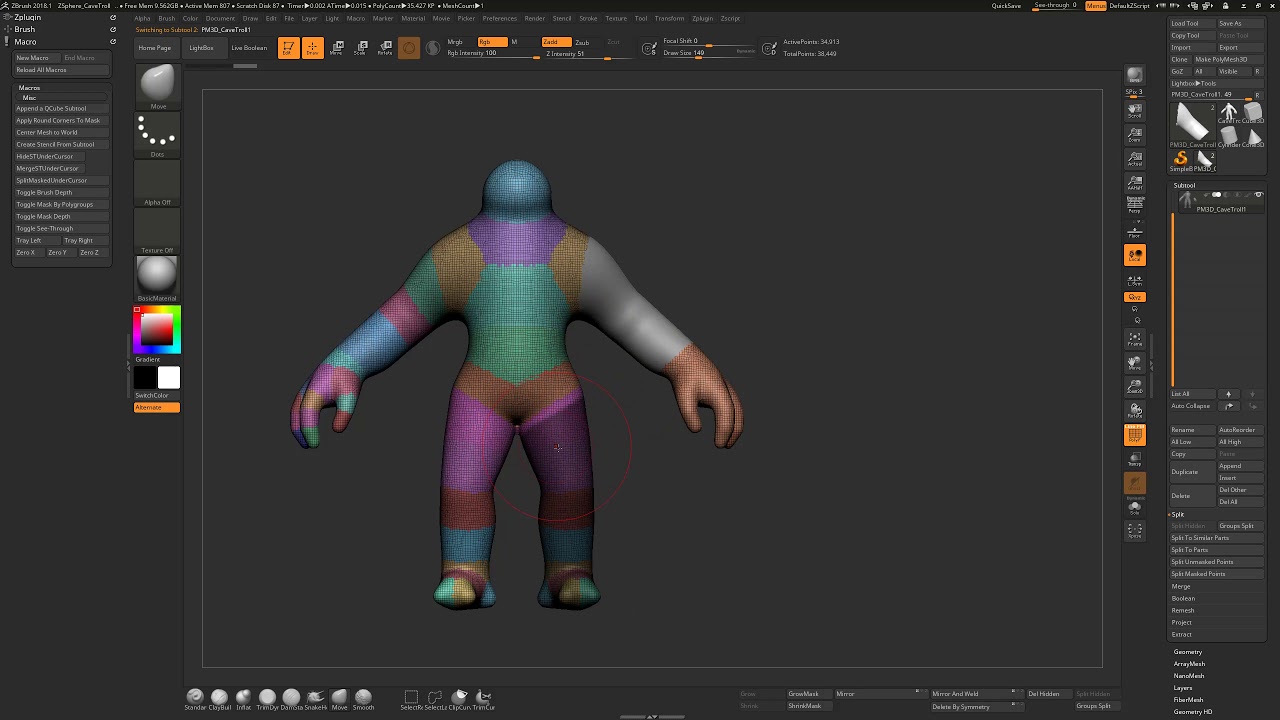The width and height of the screenshot is (1280, 720).
Task: Click the Xpose icon
Action: coord(1134,531)
